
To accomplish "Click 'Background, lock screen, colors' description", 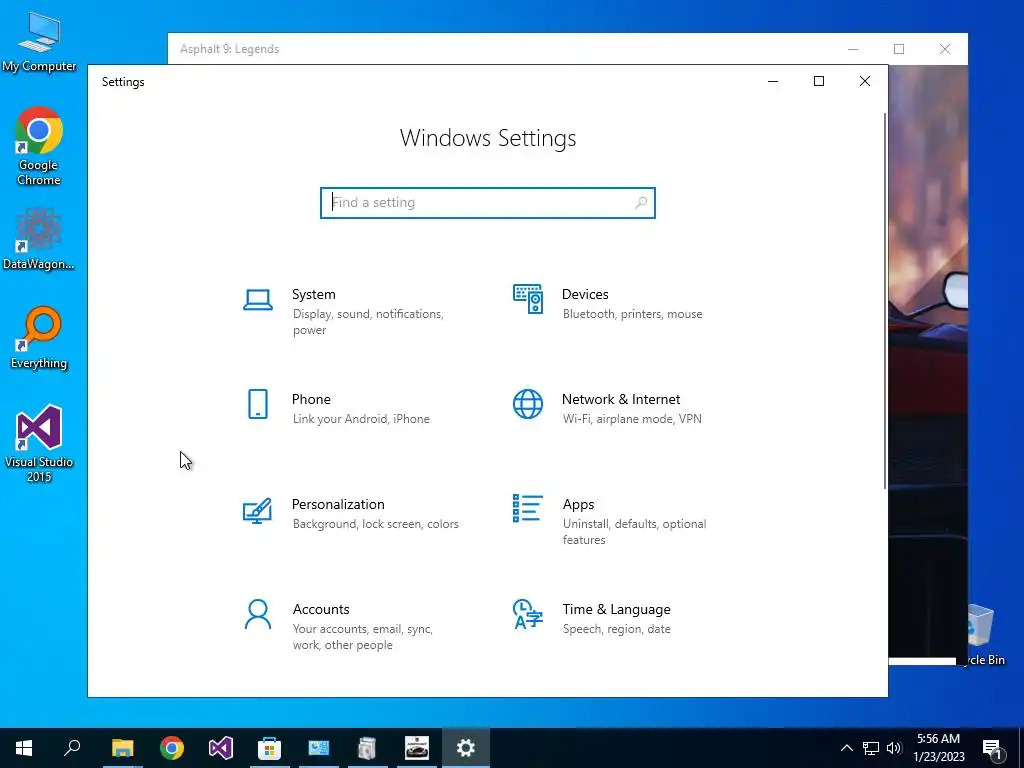I will tap(376, 524).
